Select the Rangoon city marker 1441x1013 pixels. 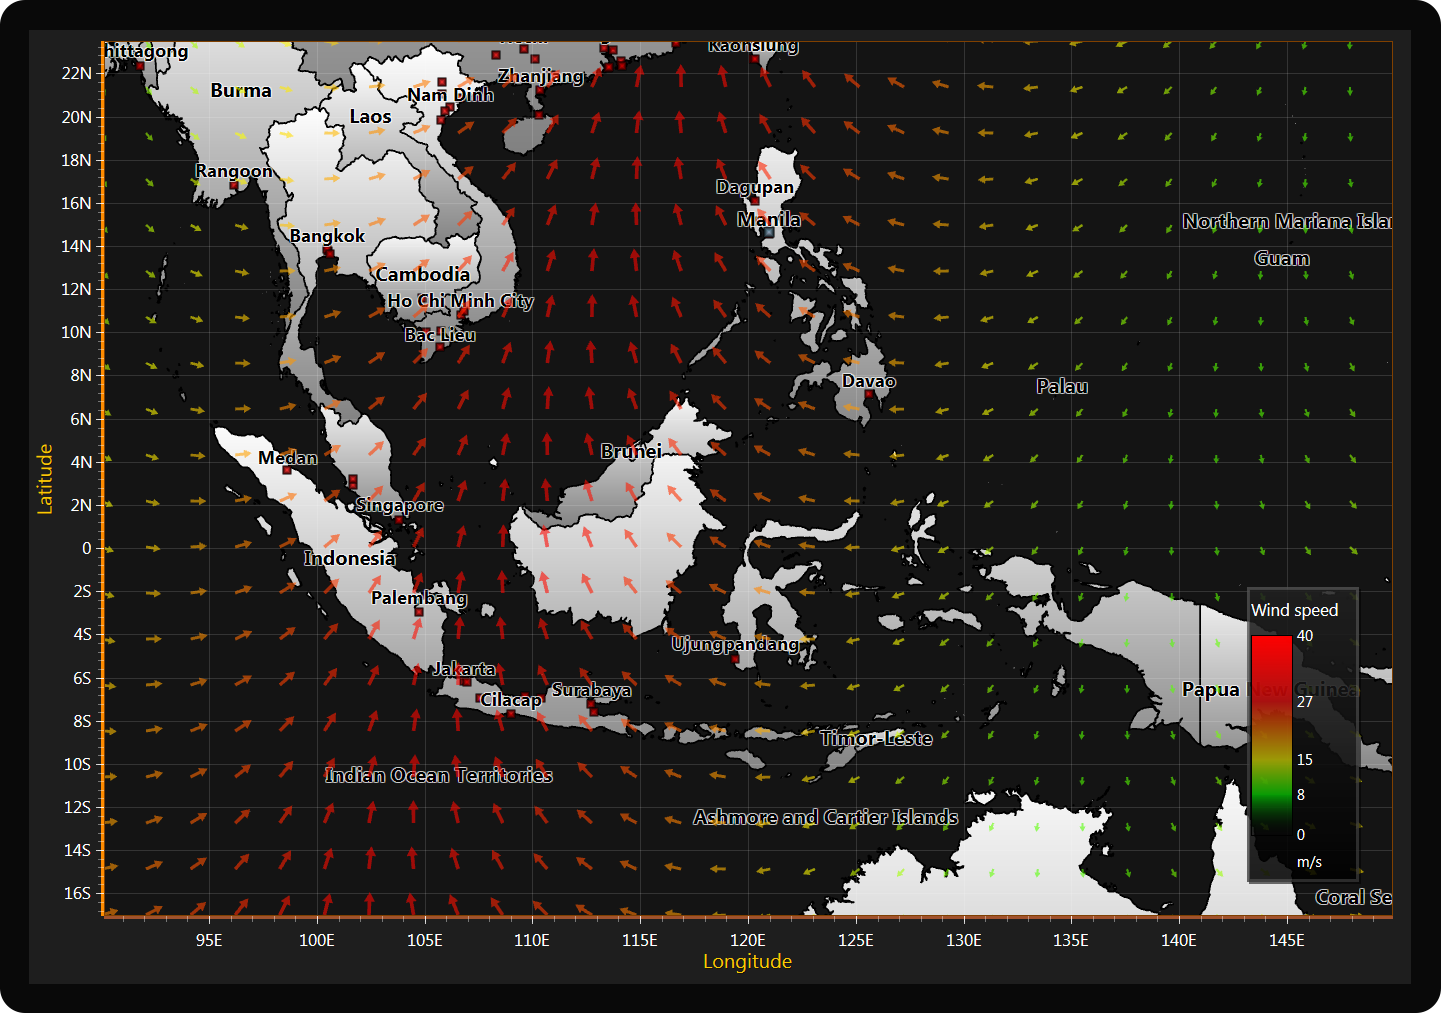[x=234, y=185]
